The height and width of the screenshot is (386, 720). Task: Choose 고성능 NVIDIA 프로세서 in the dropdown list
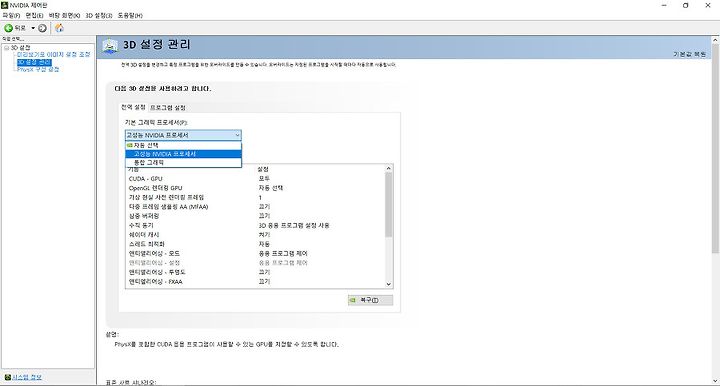tap(183, 154)
